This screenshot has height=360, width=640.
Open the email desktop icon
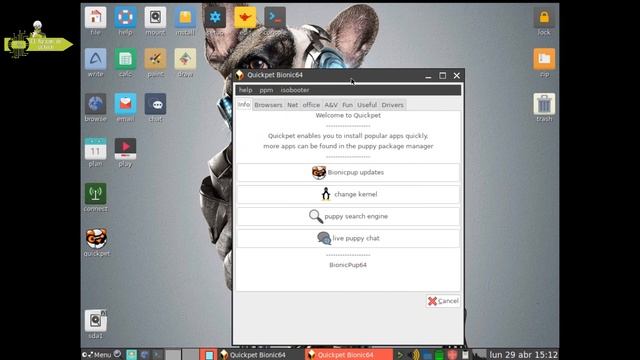(125, 104)
